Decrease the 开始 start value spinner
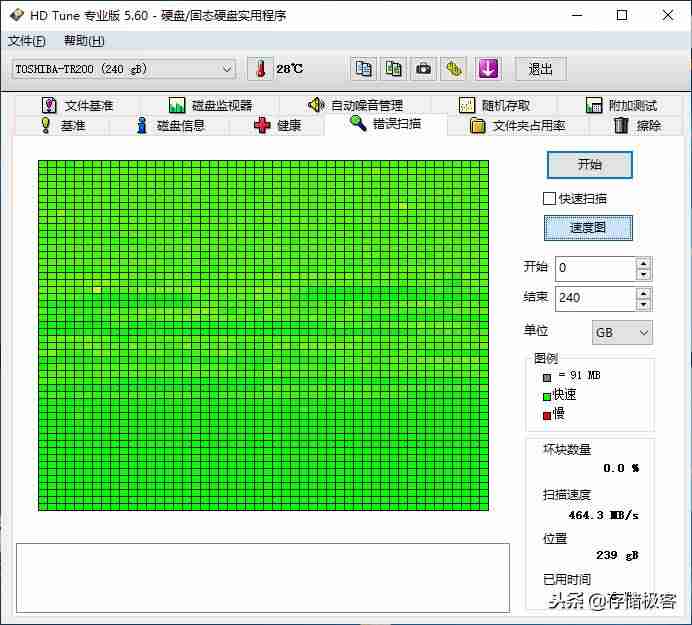692x625 pixels. pyautogui.click(x=643, y=275)
